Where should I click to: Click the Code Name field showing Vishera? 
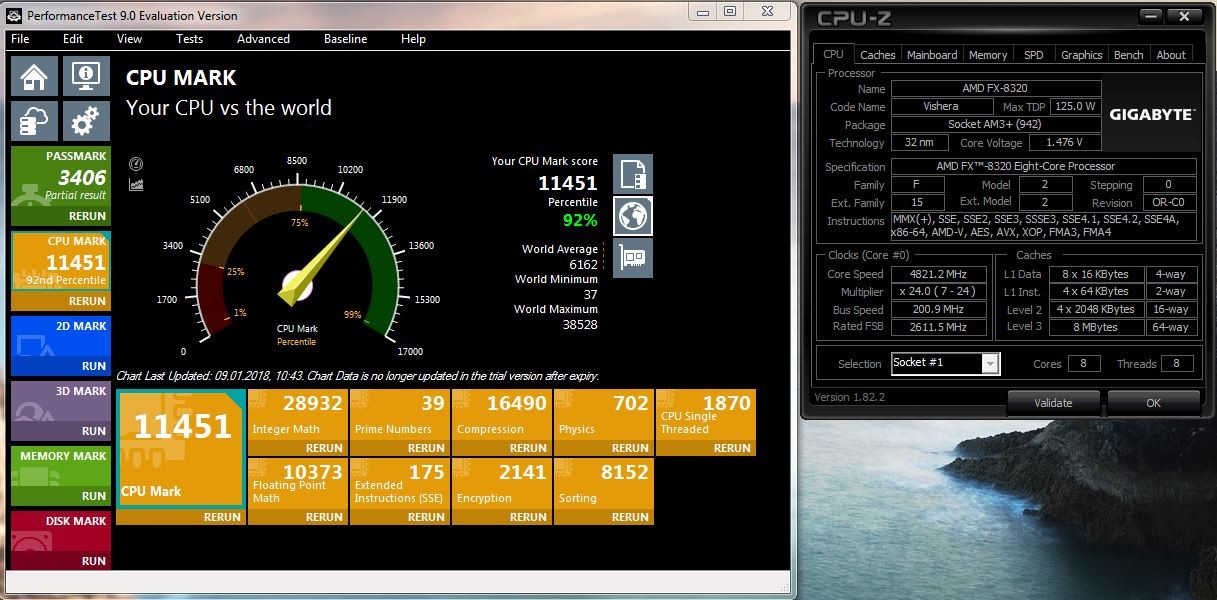940,107
